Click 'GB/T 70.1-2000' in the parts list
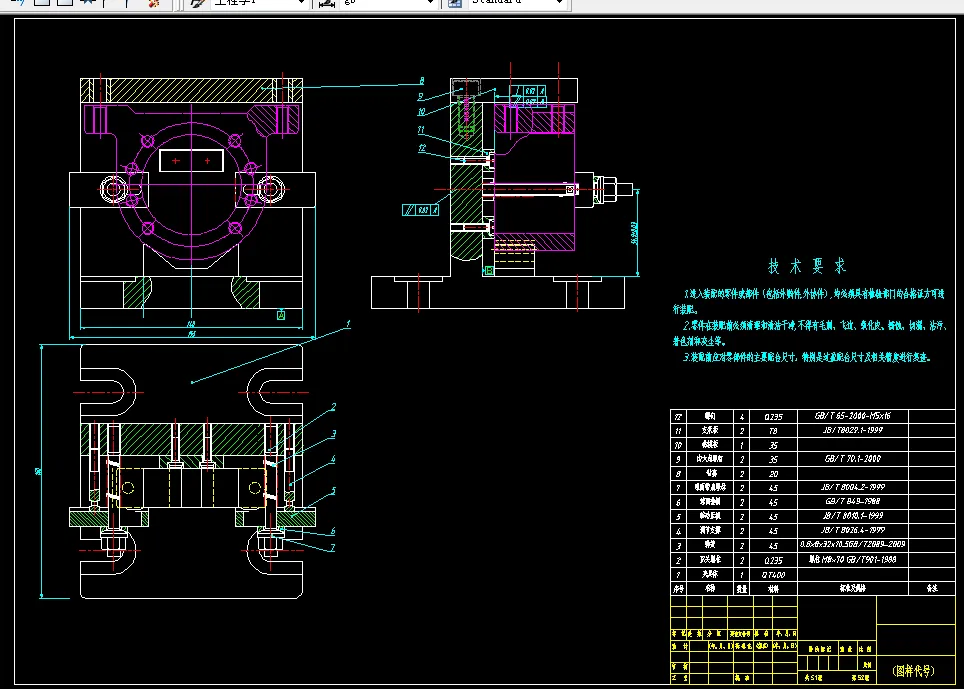Image resolution: width=964 pixels, height=689 pixels. [853, 459]
